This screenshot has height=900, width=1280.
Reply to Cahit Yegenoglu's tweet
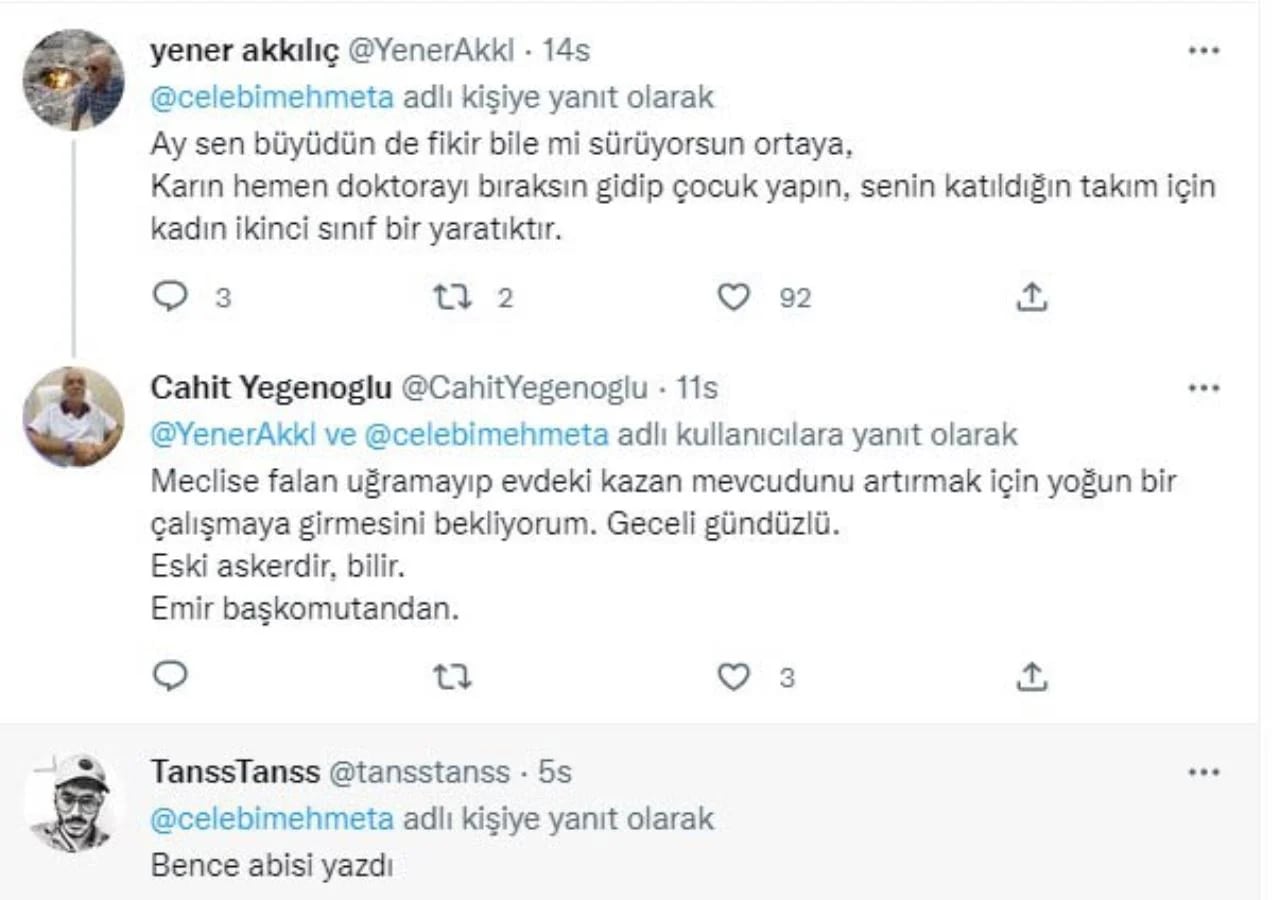click(x=171, y=677)
